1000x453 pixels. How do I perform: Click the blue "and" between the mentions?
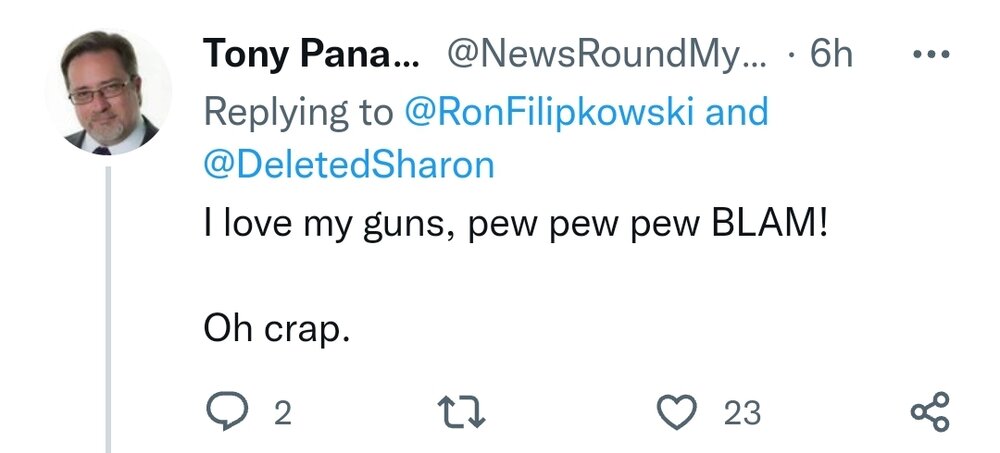tap(737, 111)
